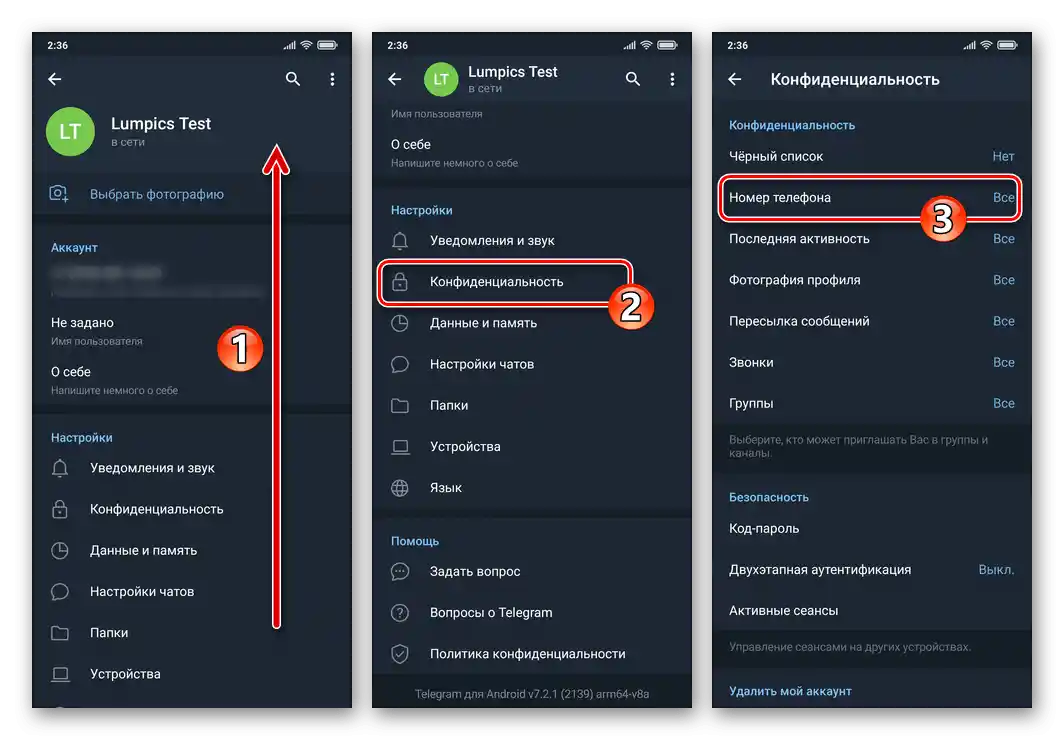Open Двухэтапная аутентификация setting
This screenshot has width=1064, height=740.
[872, 570]
